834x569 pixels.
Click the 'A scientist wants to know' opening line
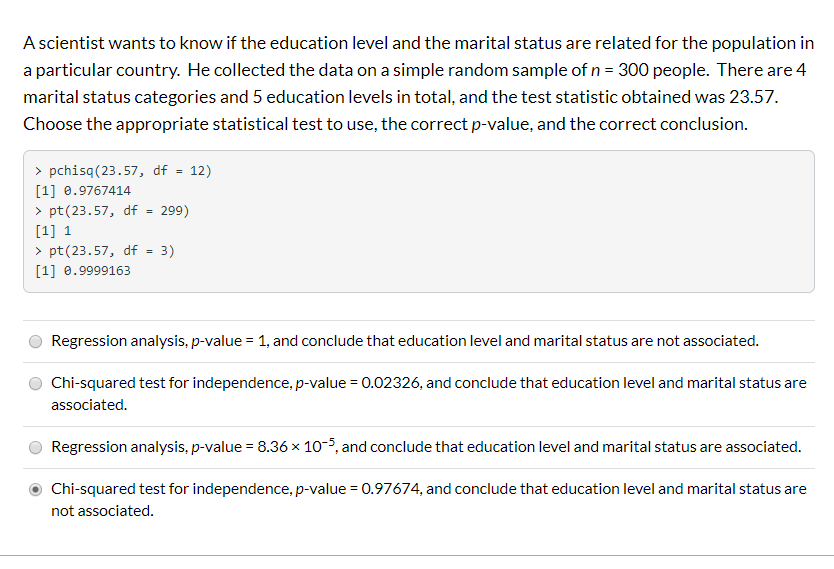pos(419,43)
